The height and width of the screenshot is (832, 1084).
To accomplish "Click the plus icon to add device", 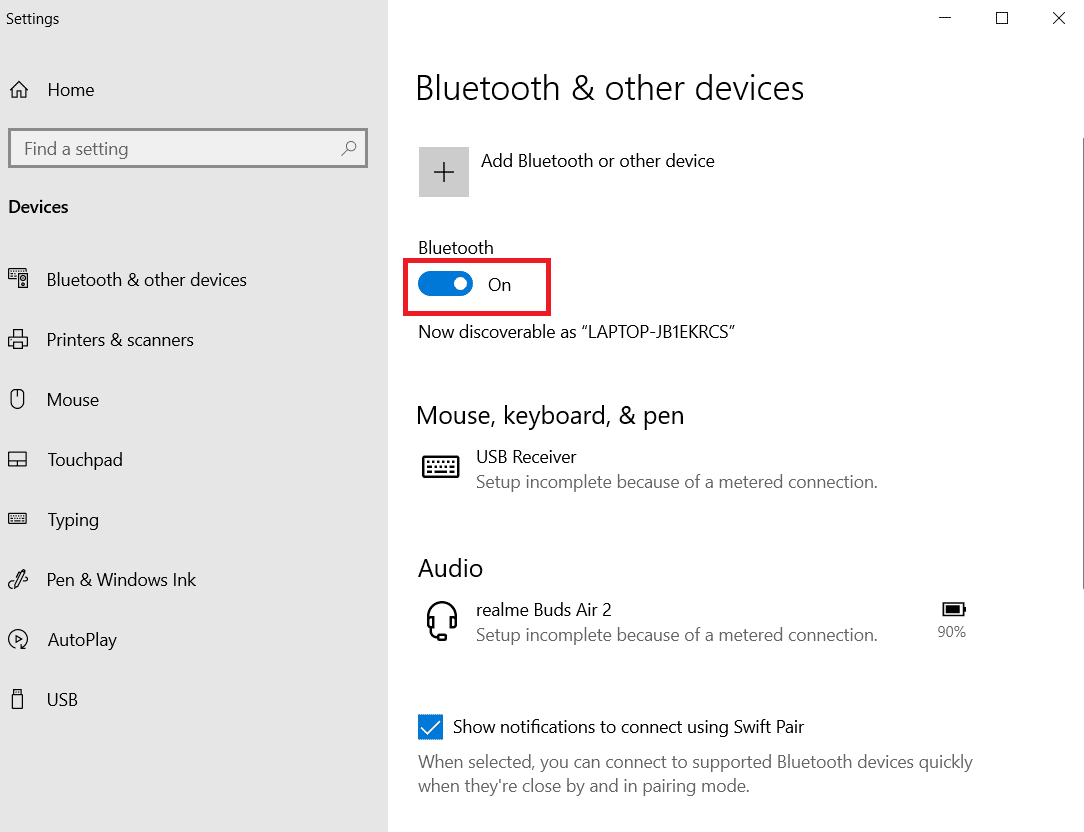I will [444, 172].
